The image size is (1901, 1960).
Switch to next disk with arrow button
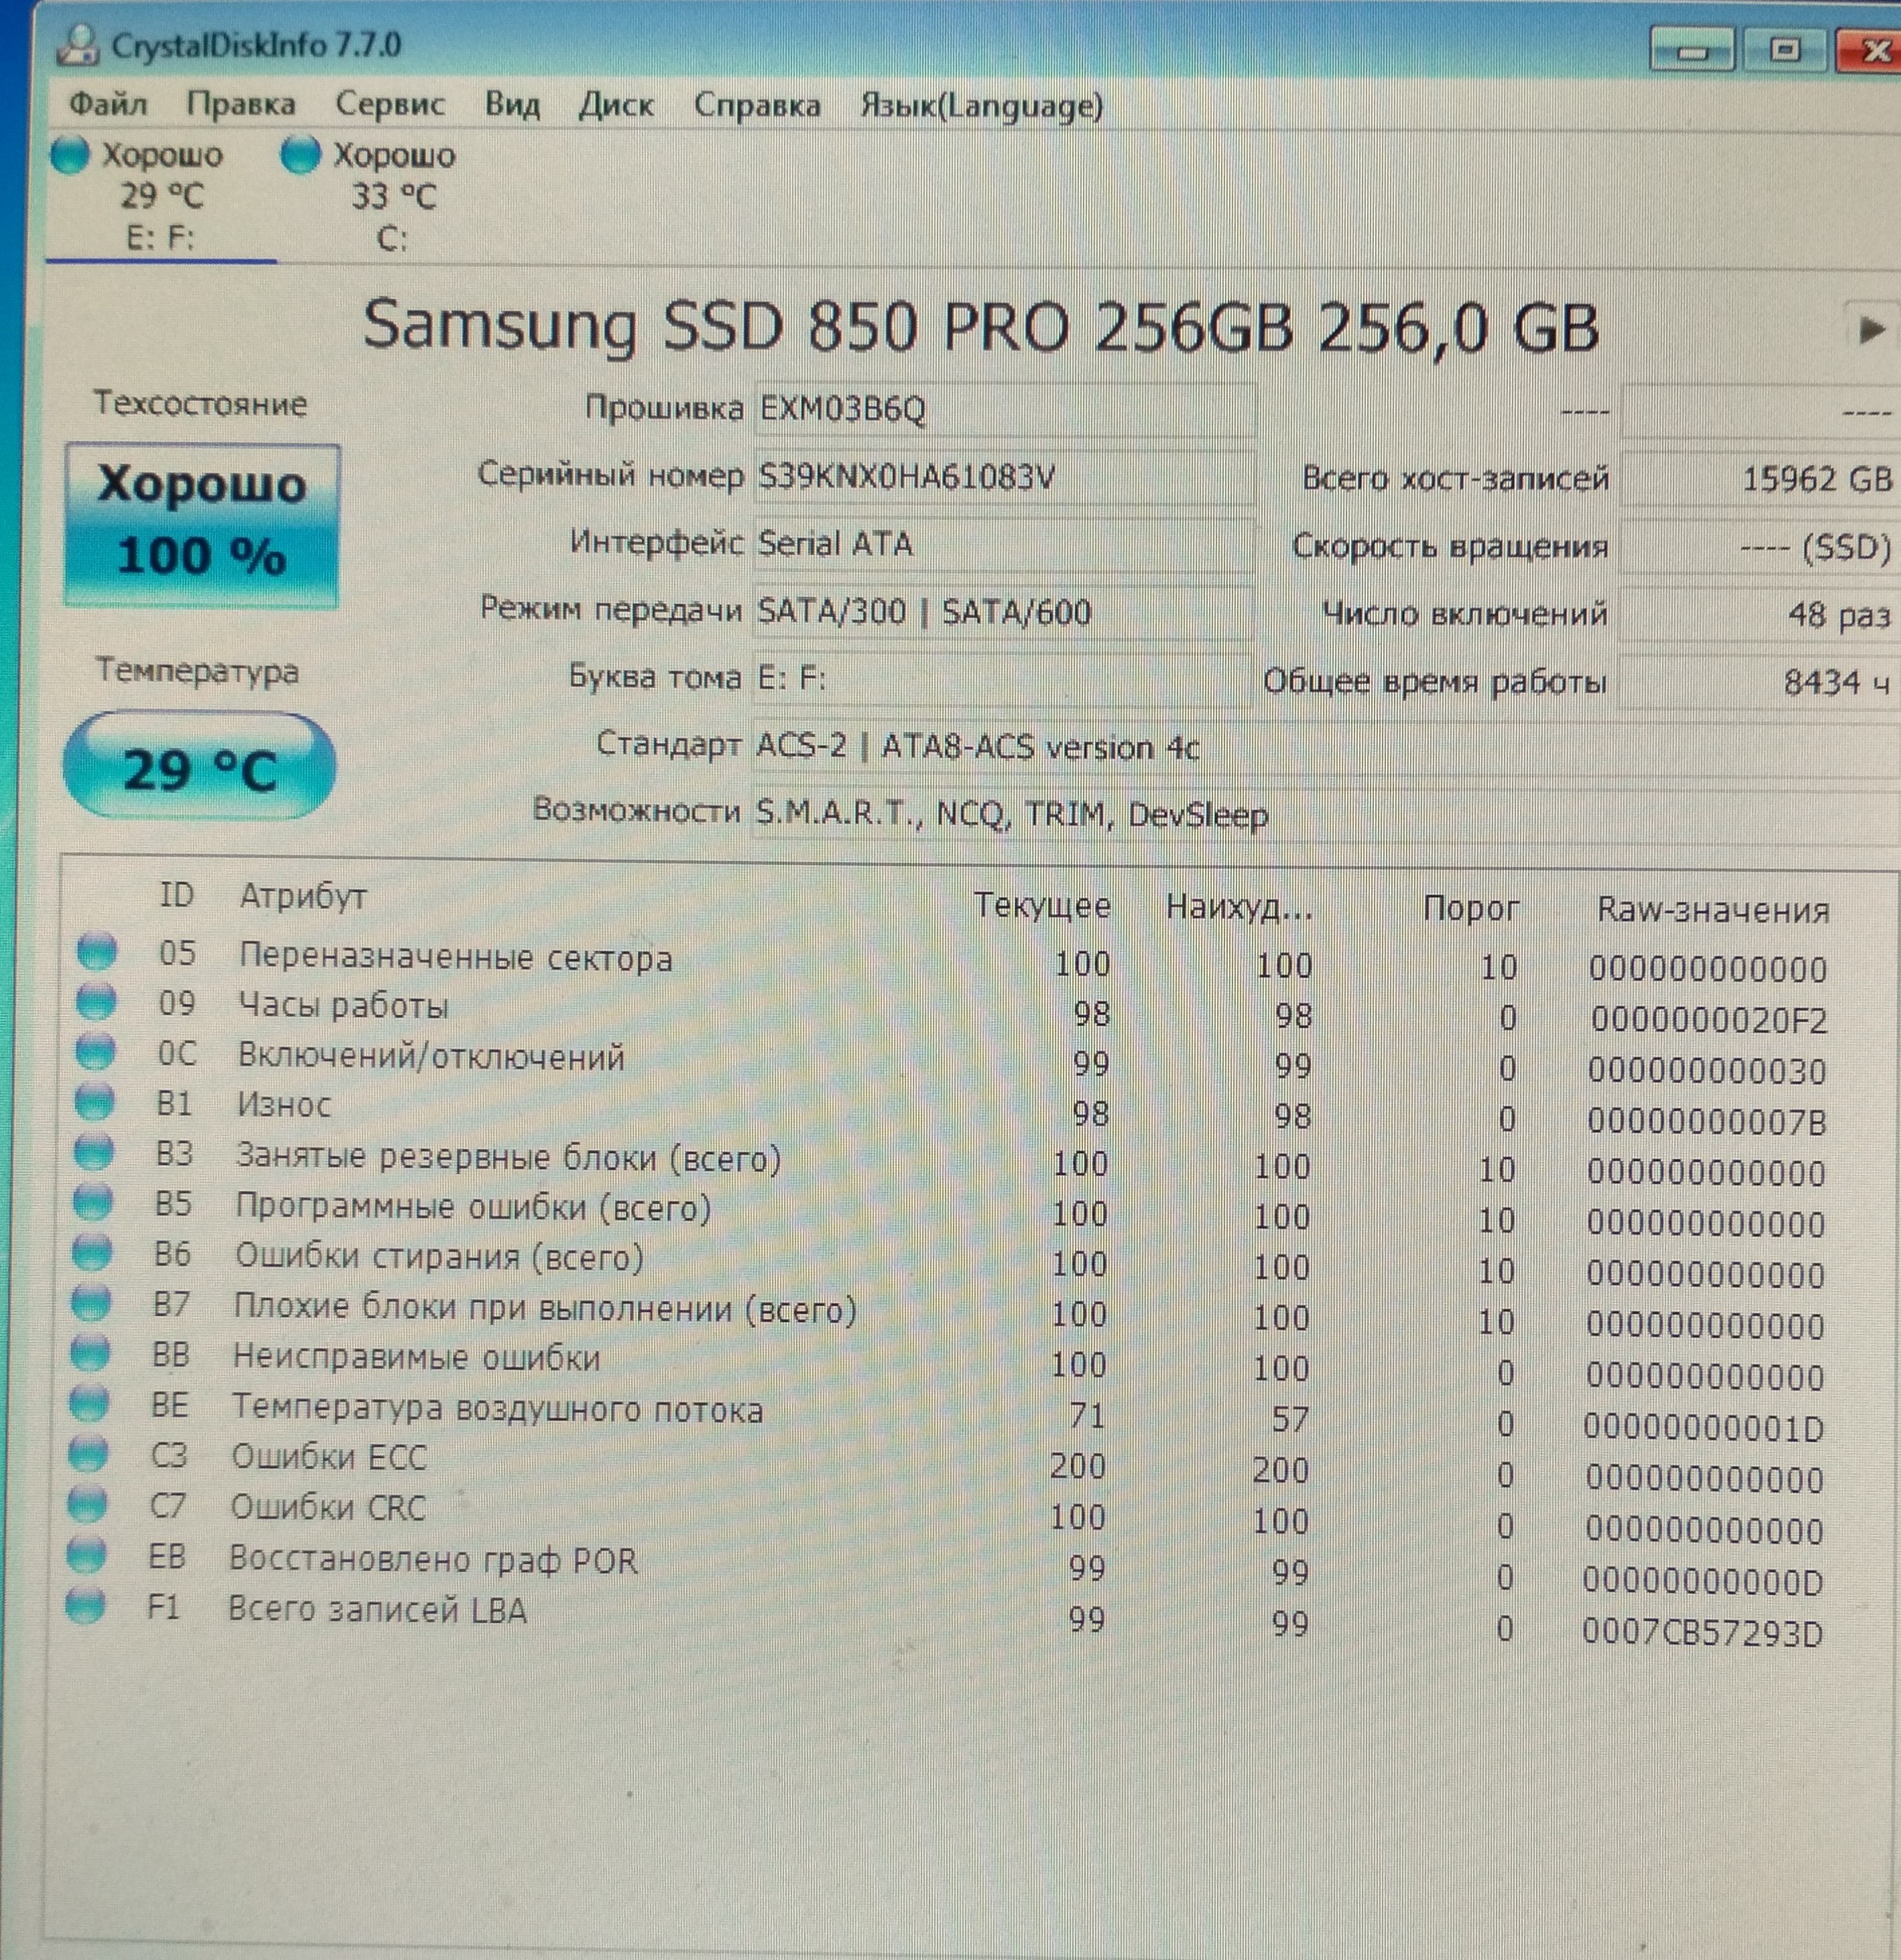tap(1869, 329)
